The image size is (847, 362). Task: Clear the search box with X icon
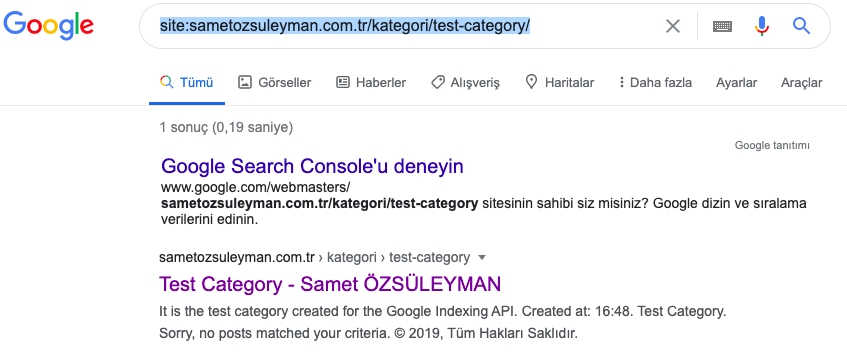click(673, 26)
